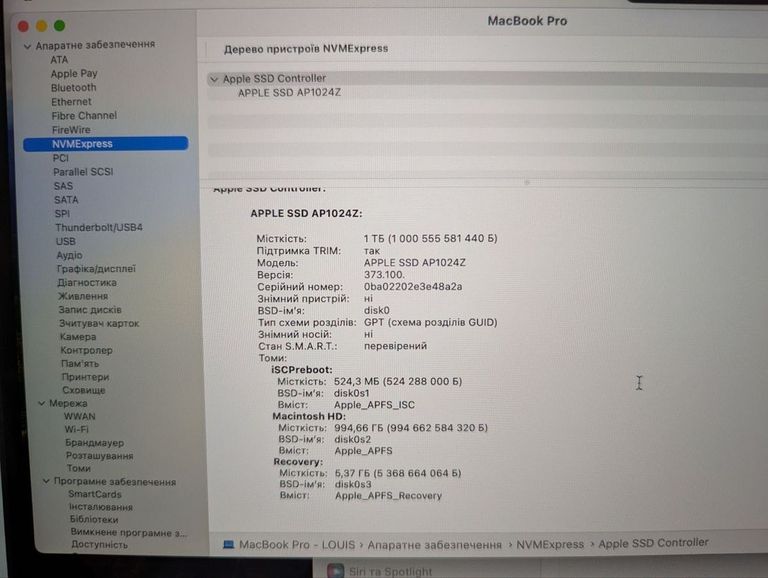Collapse the Мережа sidebar section
The height and width of the screenshot is (578, 768).
click(x=42, y=404)
